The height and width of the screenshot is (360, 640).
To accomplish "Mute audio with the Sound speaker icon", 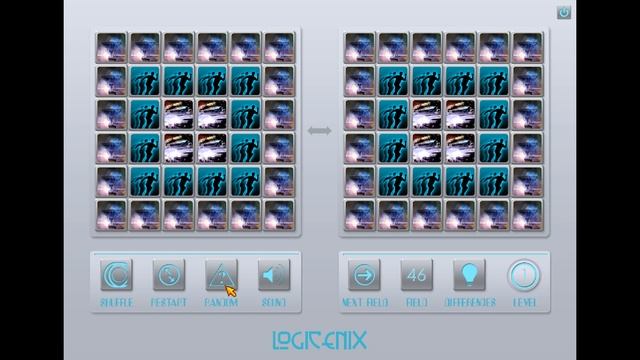I will coord(274,275).
